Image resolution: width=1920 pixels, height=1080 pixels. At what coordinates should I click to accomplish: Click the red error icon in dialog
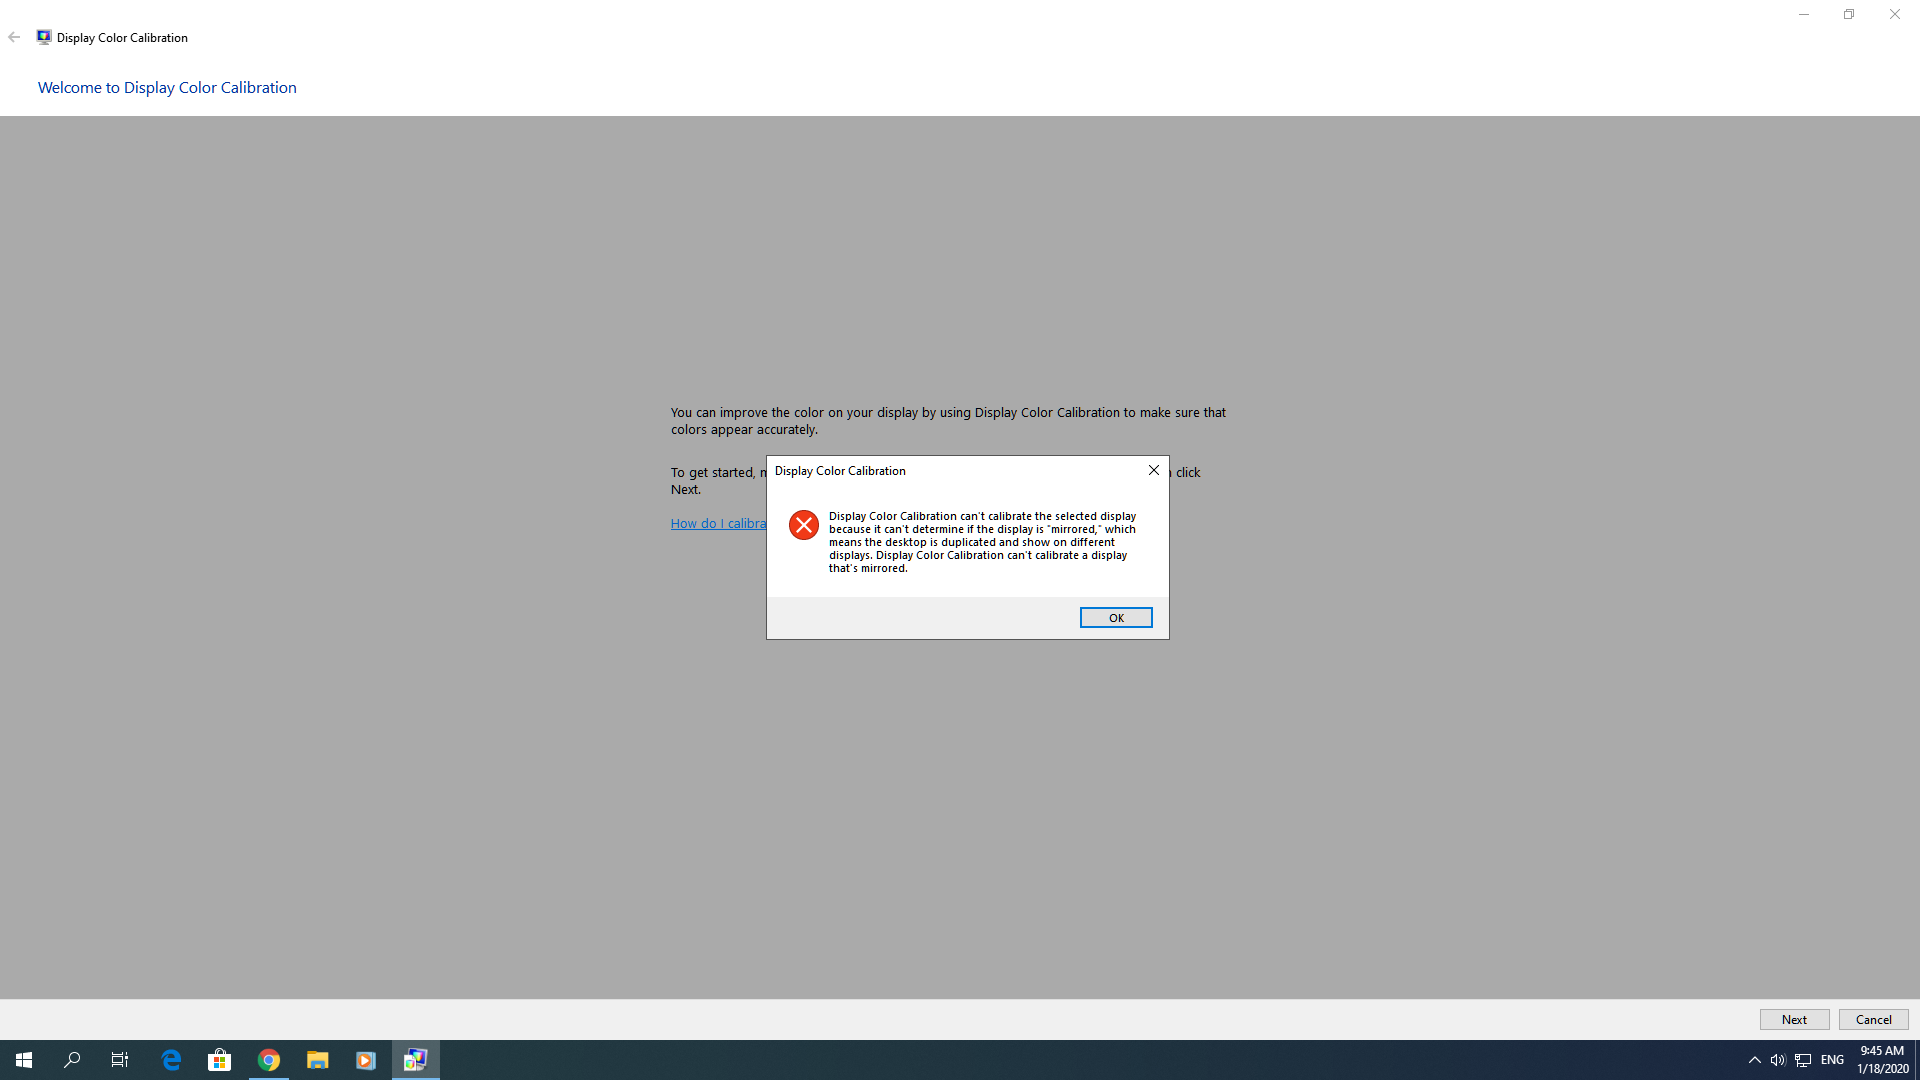coord(804,525)
